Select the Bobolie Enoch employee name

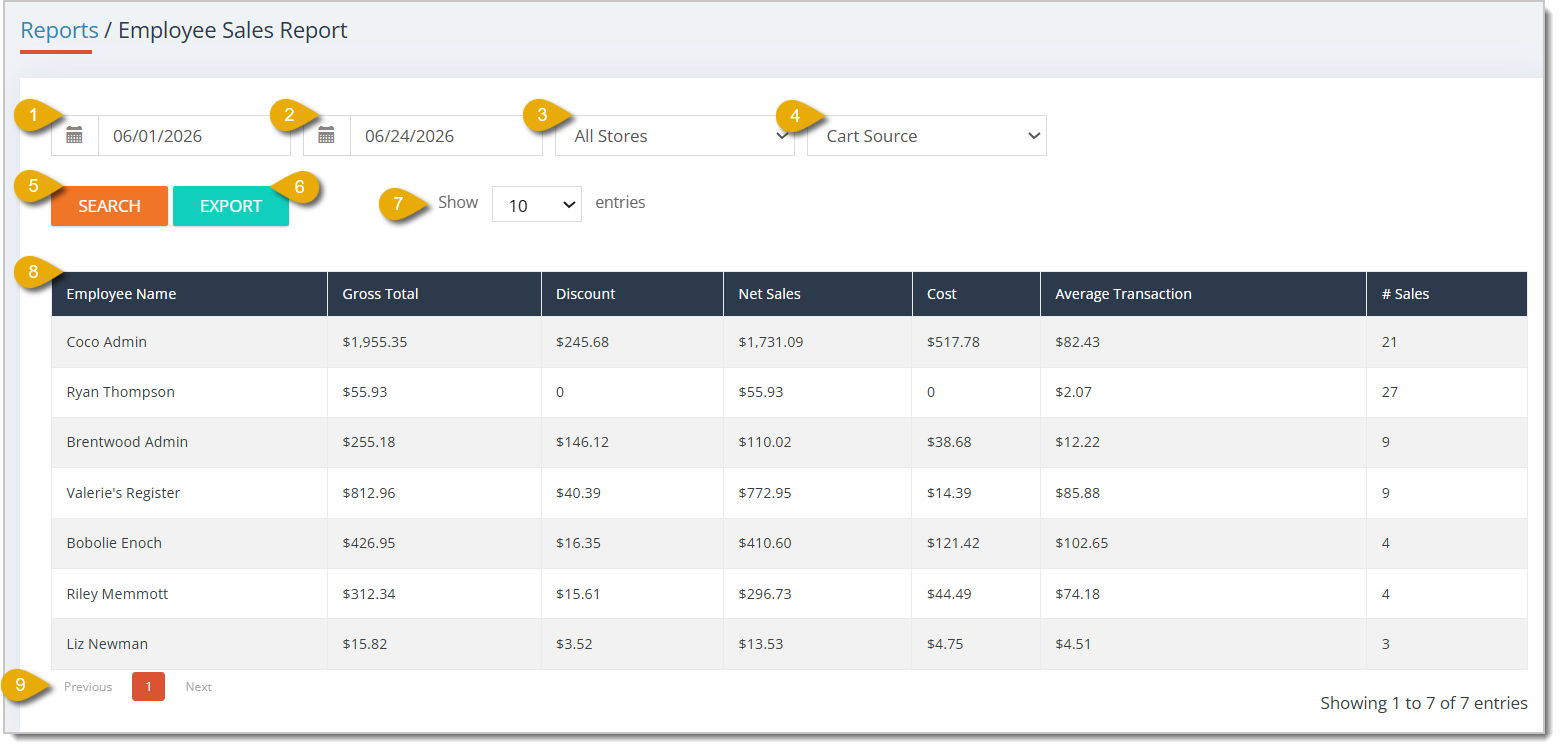pyautogui.click(x=114, y=543)
